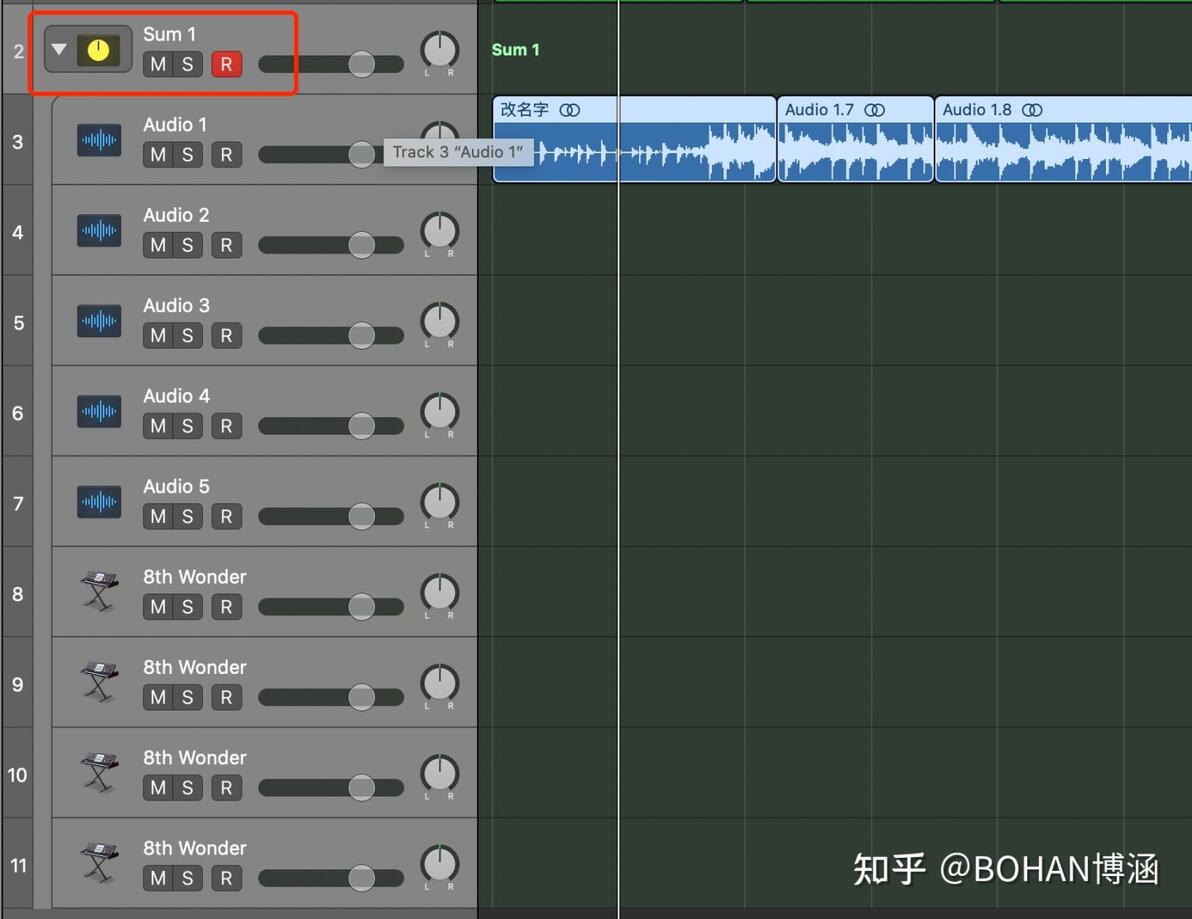The height and width of the screenshot is (919, 1192).
Task: Select the 改名字 audio region
Action: [x=634, y=139]
